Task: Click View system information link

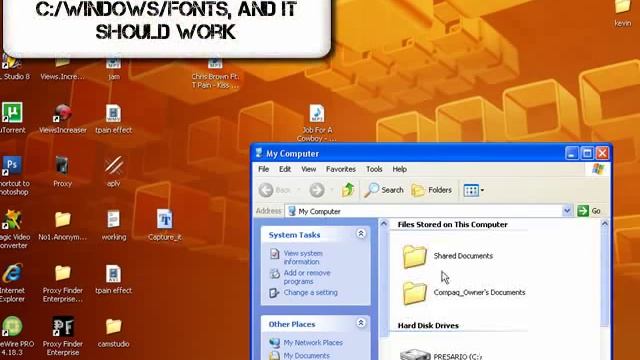Action: click(x=303, y=258)
